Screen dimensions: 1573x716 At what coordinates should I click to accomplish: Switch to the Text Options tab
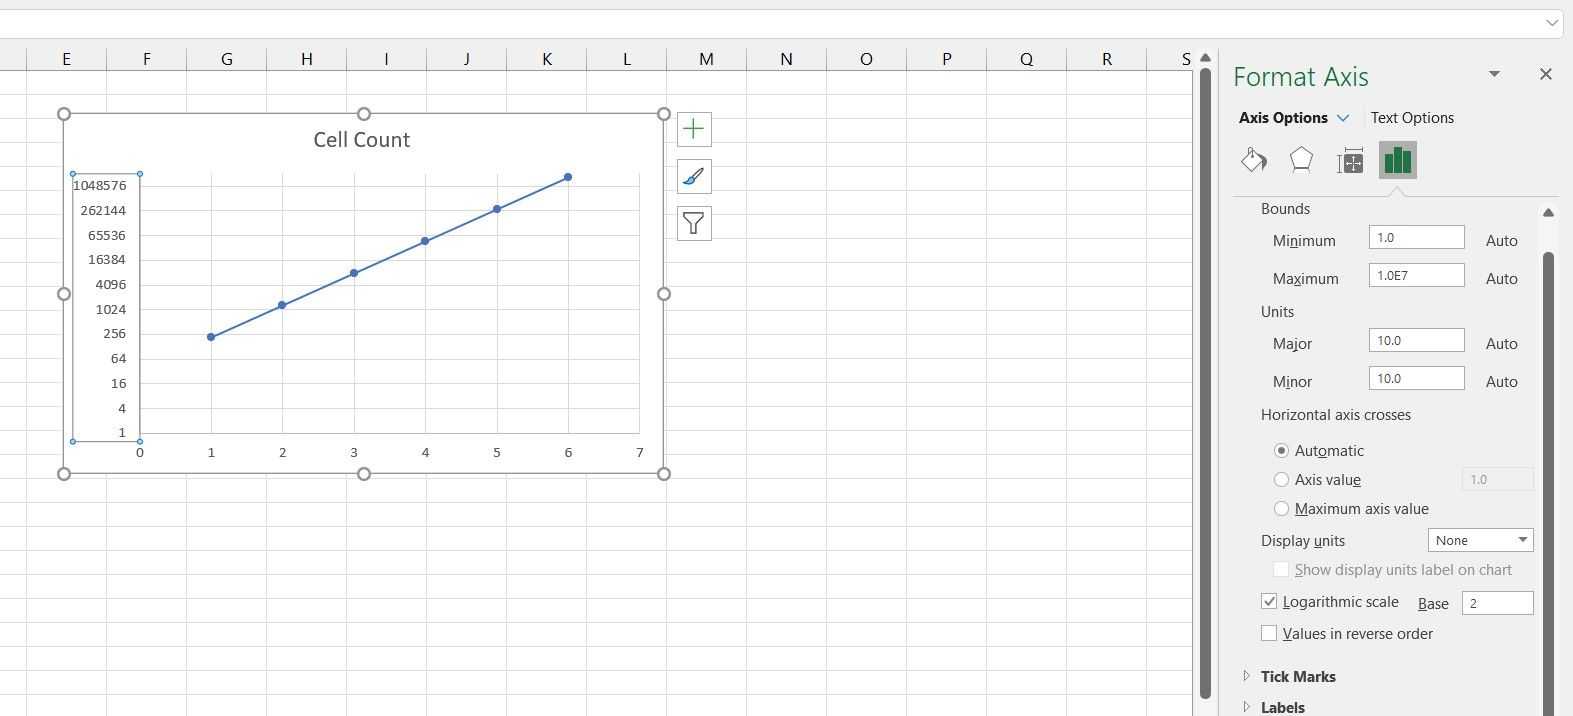pyautogui.click(x=1412, y=118)
